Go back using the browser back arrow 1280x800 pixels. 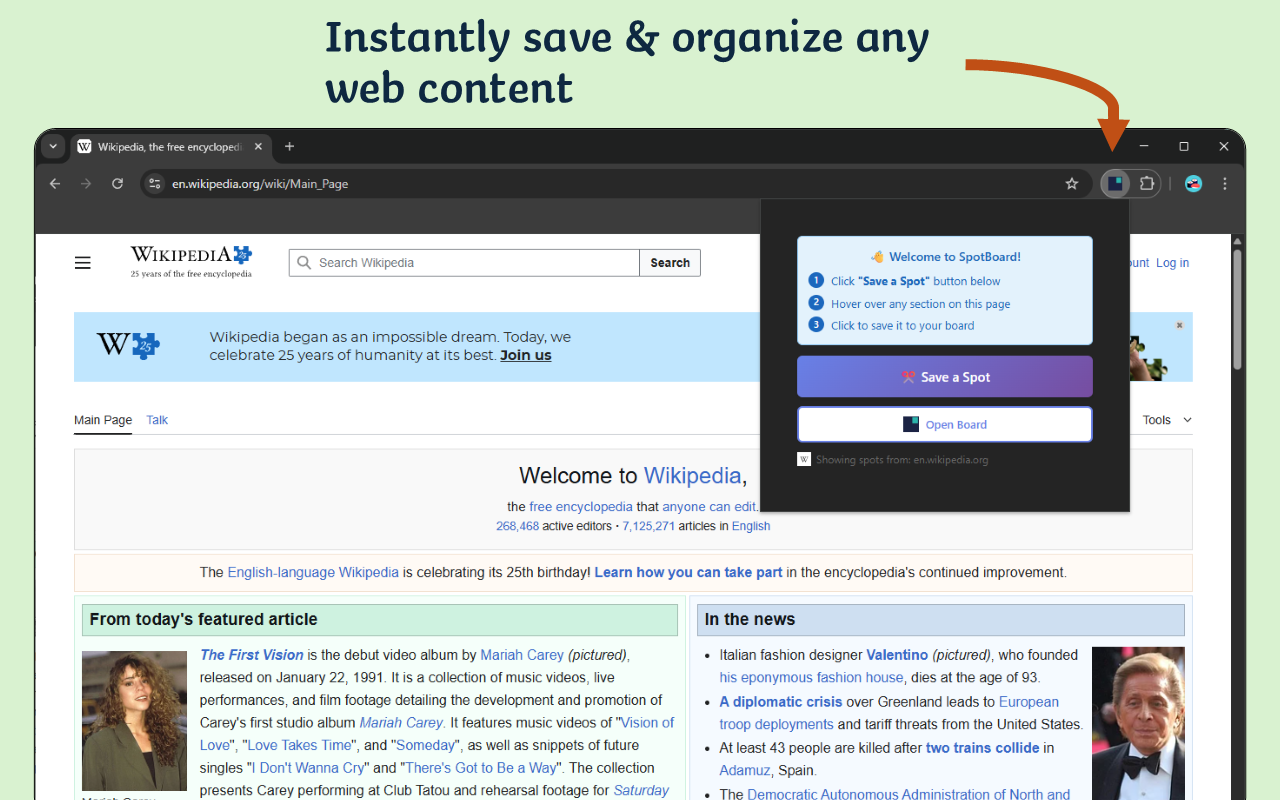[55, 184]
